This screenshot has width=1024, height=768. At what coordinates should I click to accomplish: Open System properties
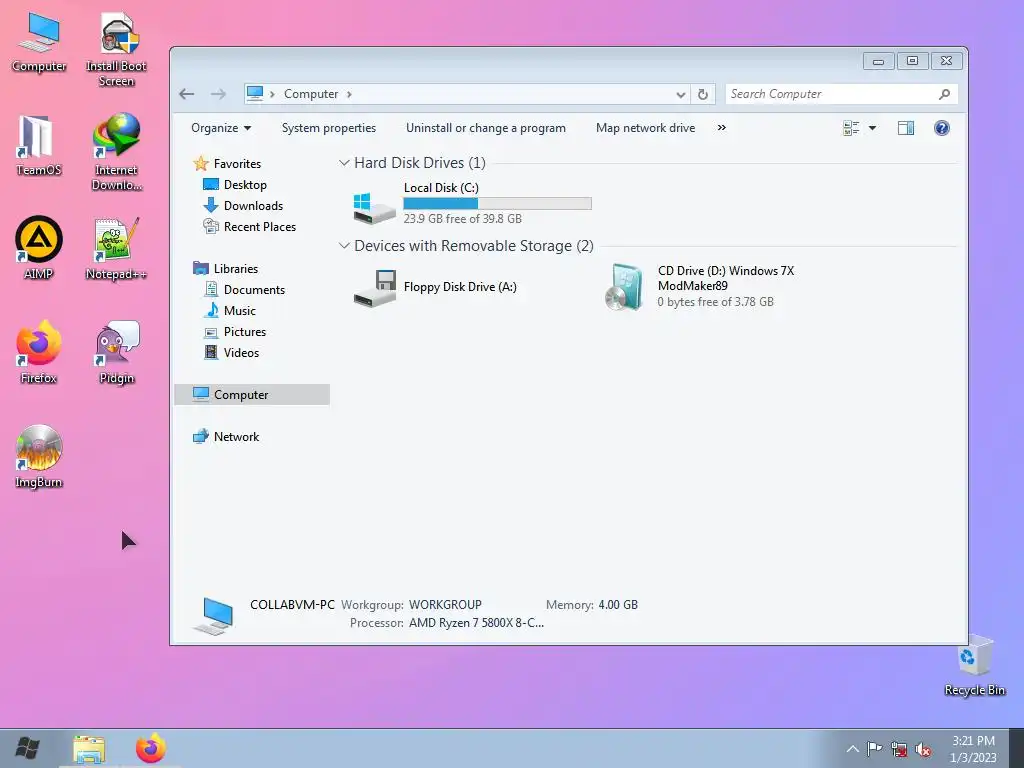click(328, 128)
